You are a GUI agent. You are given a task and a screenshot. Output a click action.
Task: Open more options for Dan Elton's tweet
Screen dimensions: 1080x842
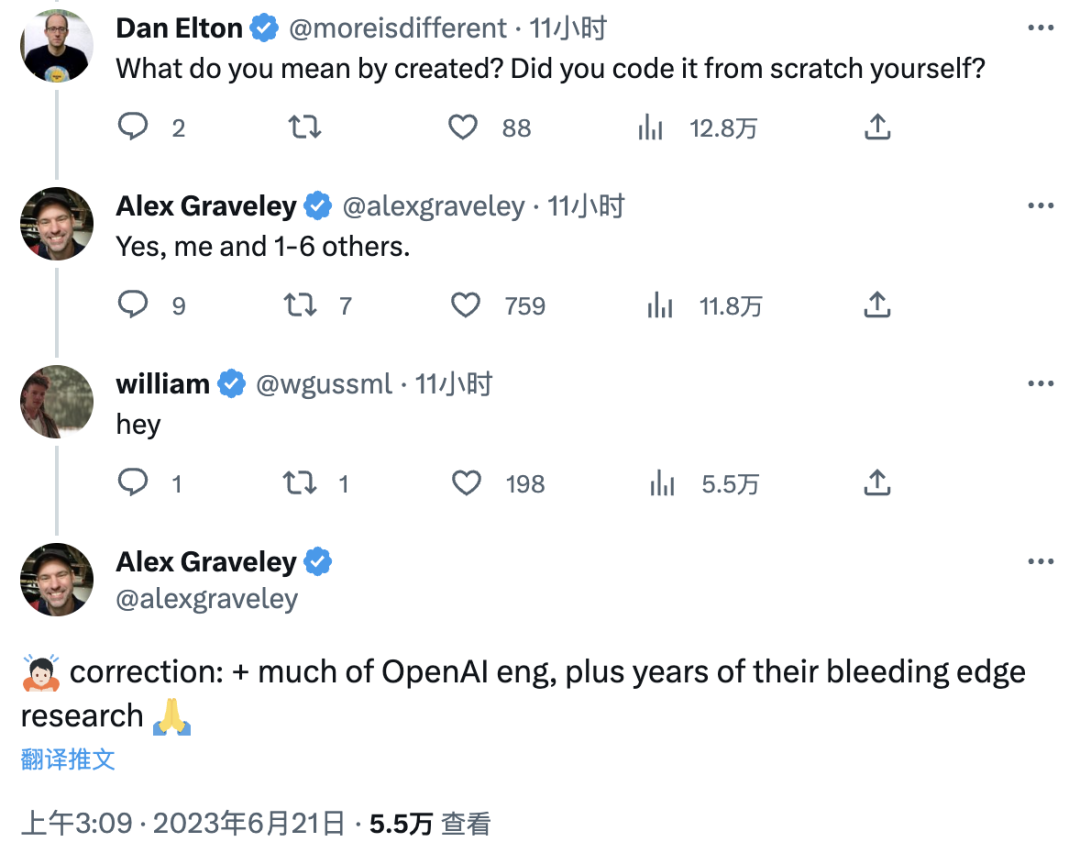click(1040, 28)
